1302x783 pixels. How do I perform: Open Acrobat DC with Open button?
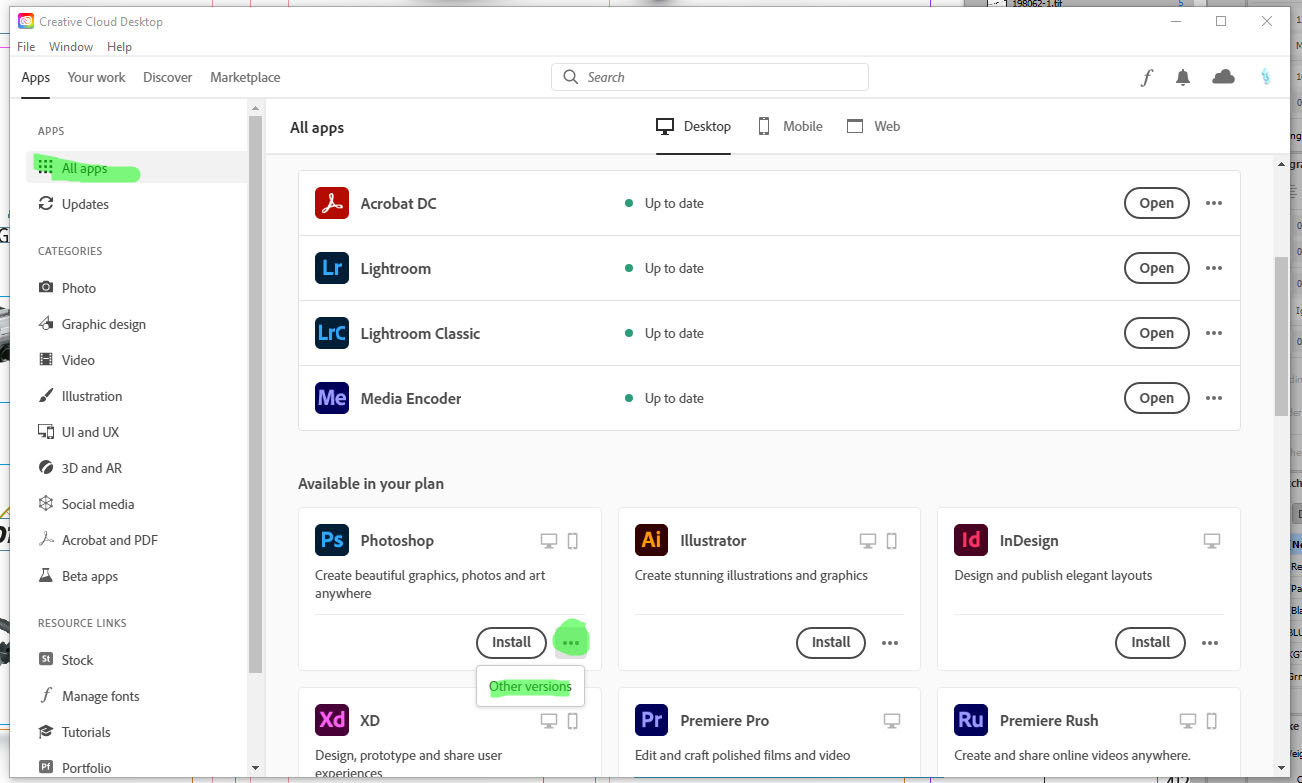1157,203
